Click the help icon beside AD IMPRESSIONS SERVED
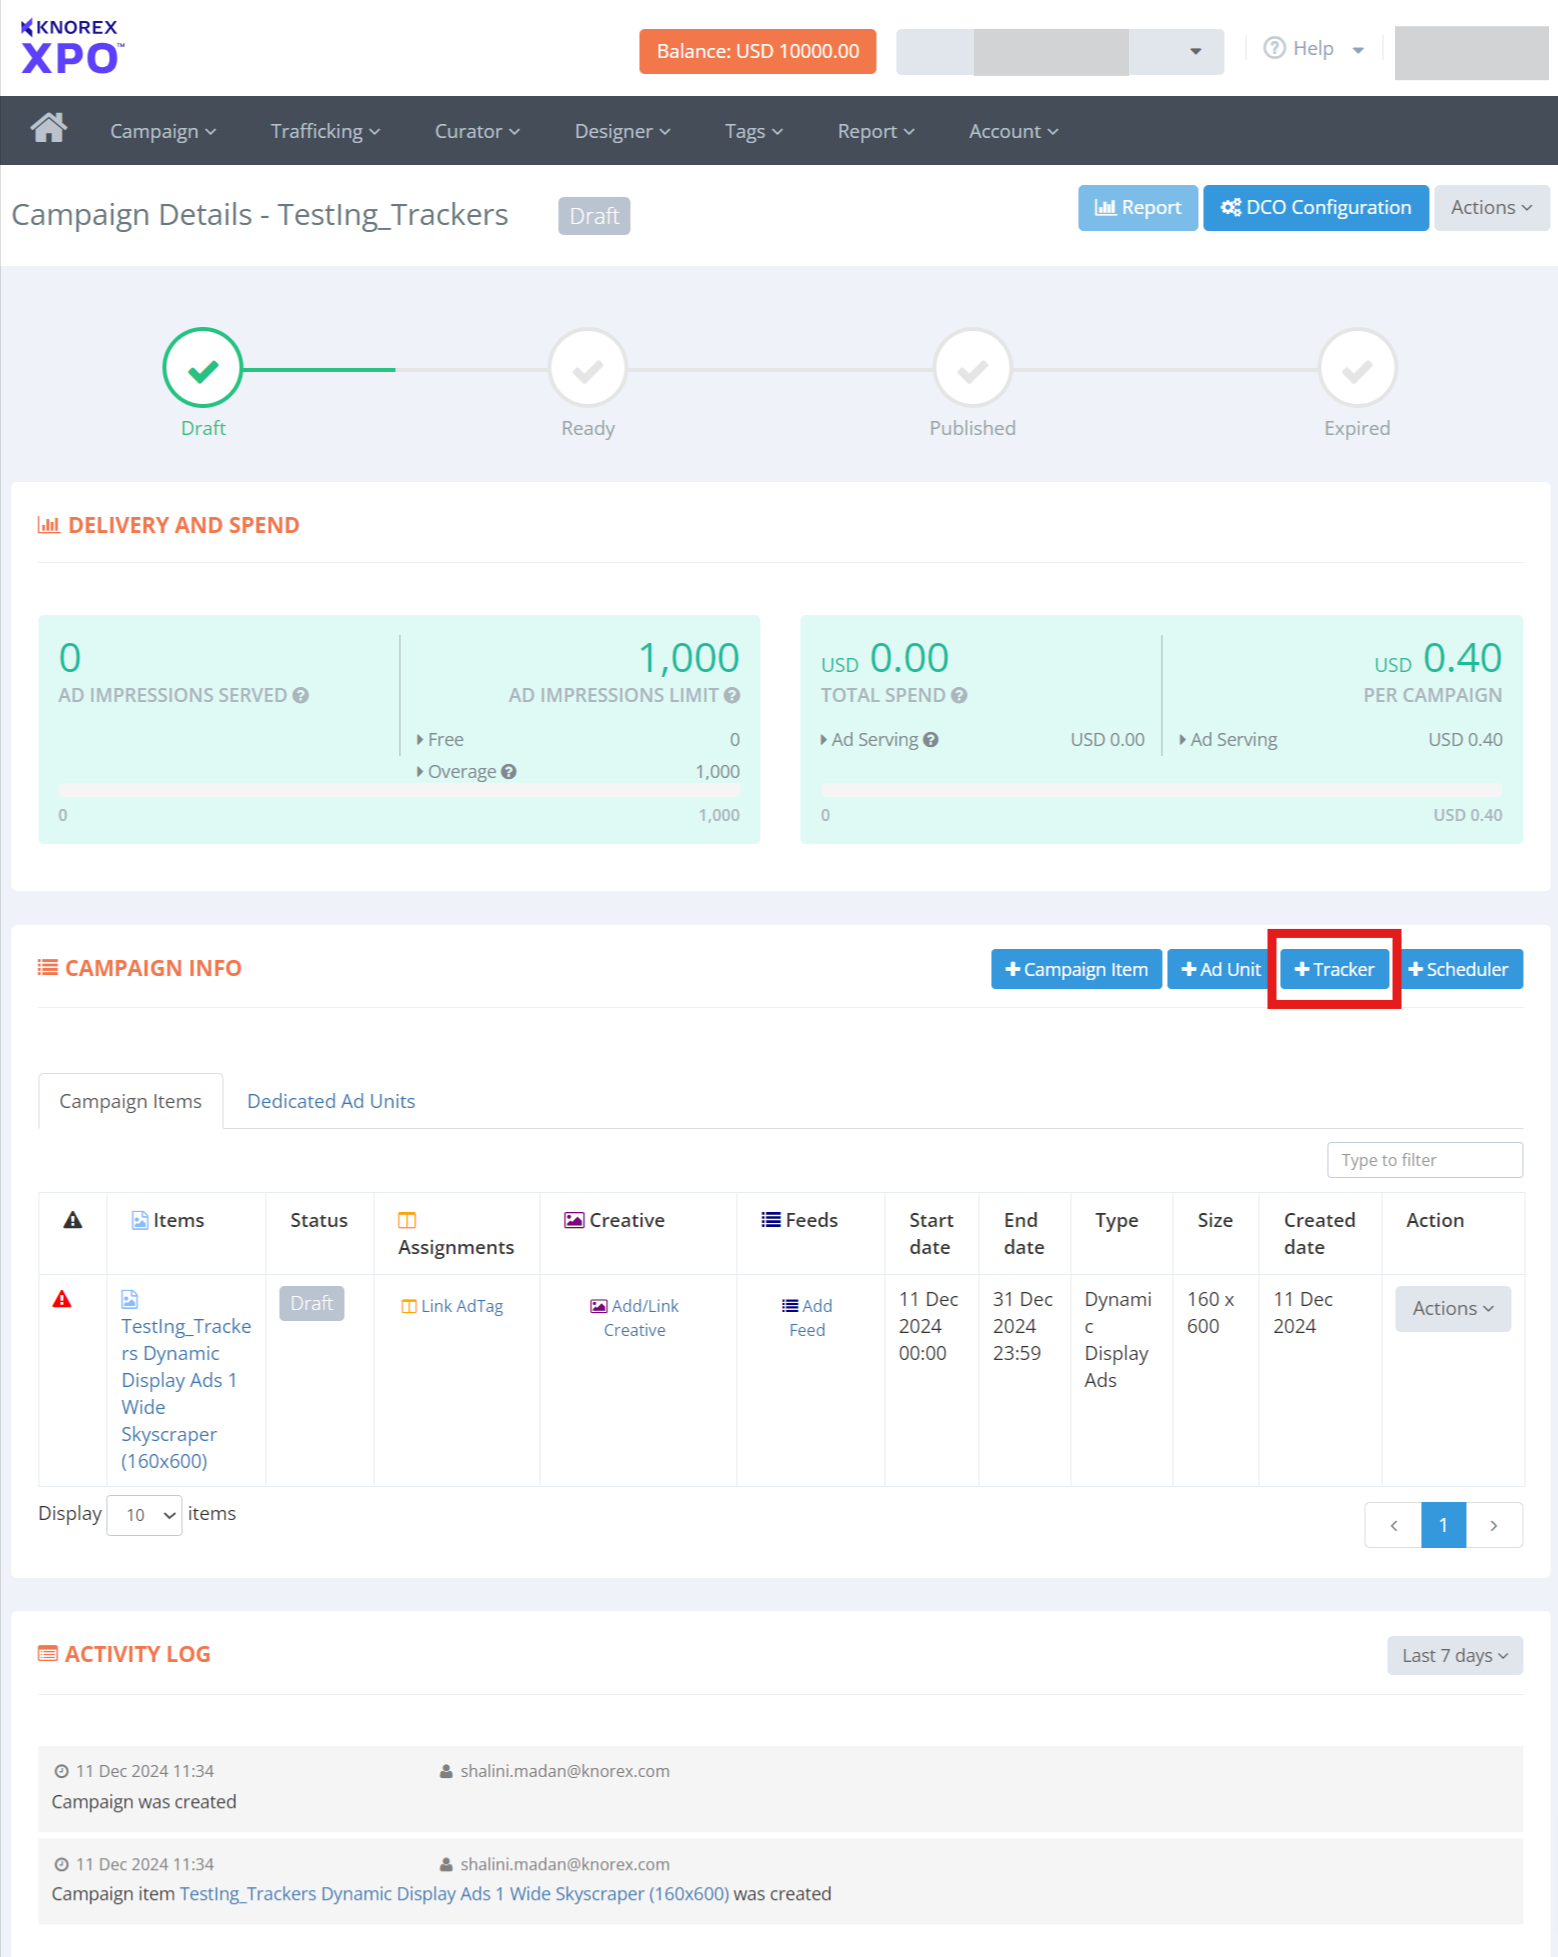The height and width of the screenshot is (1957, 1558). (x=300, y=695)
